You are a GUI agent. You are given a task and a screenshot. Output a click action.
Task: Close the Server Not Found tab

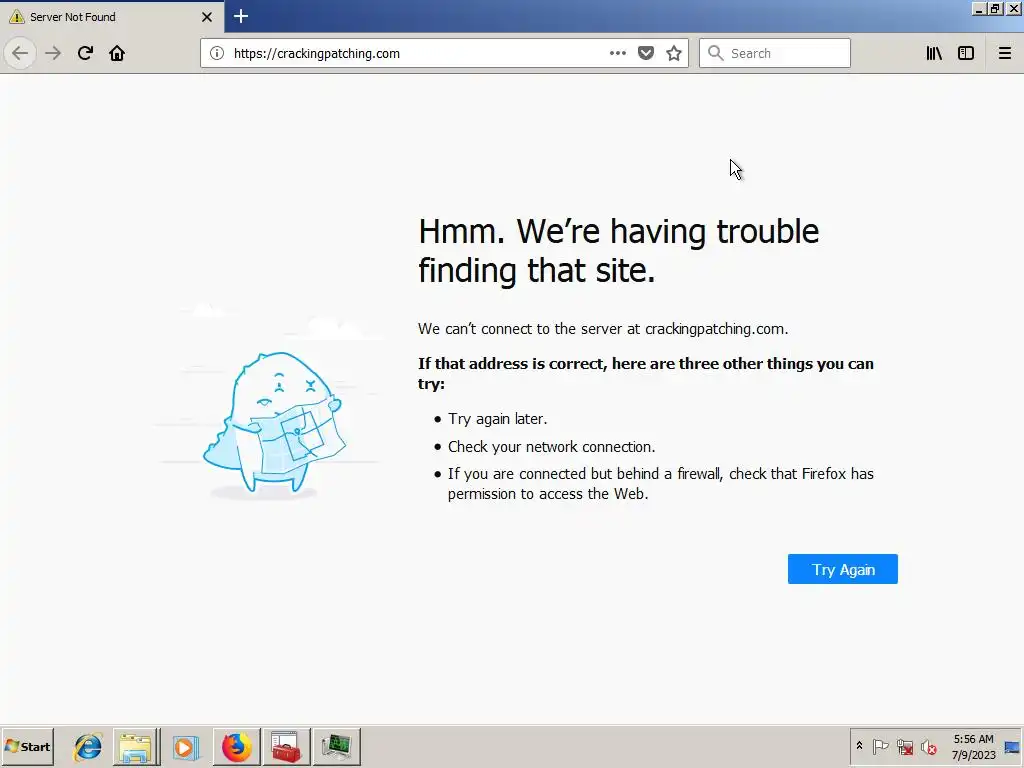(x=207, y=17)
